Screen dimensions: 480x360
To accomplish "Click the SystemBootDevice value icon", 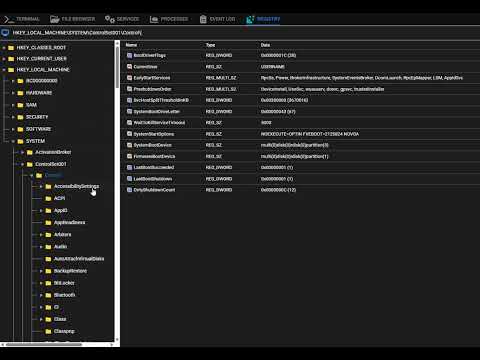I will tap(129, 145).
